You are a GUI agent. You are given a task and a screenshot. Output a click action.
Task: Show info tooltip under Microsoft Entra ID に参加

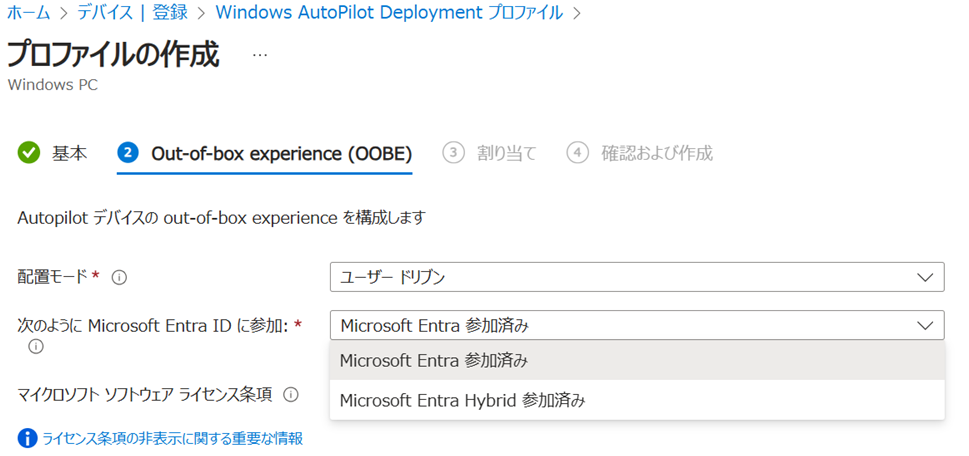35,347
